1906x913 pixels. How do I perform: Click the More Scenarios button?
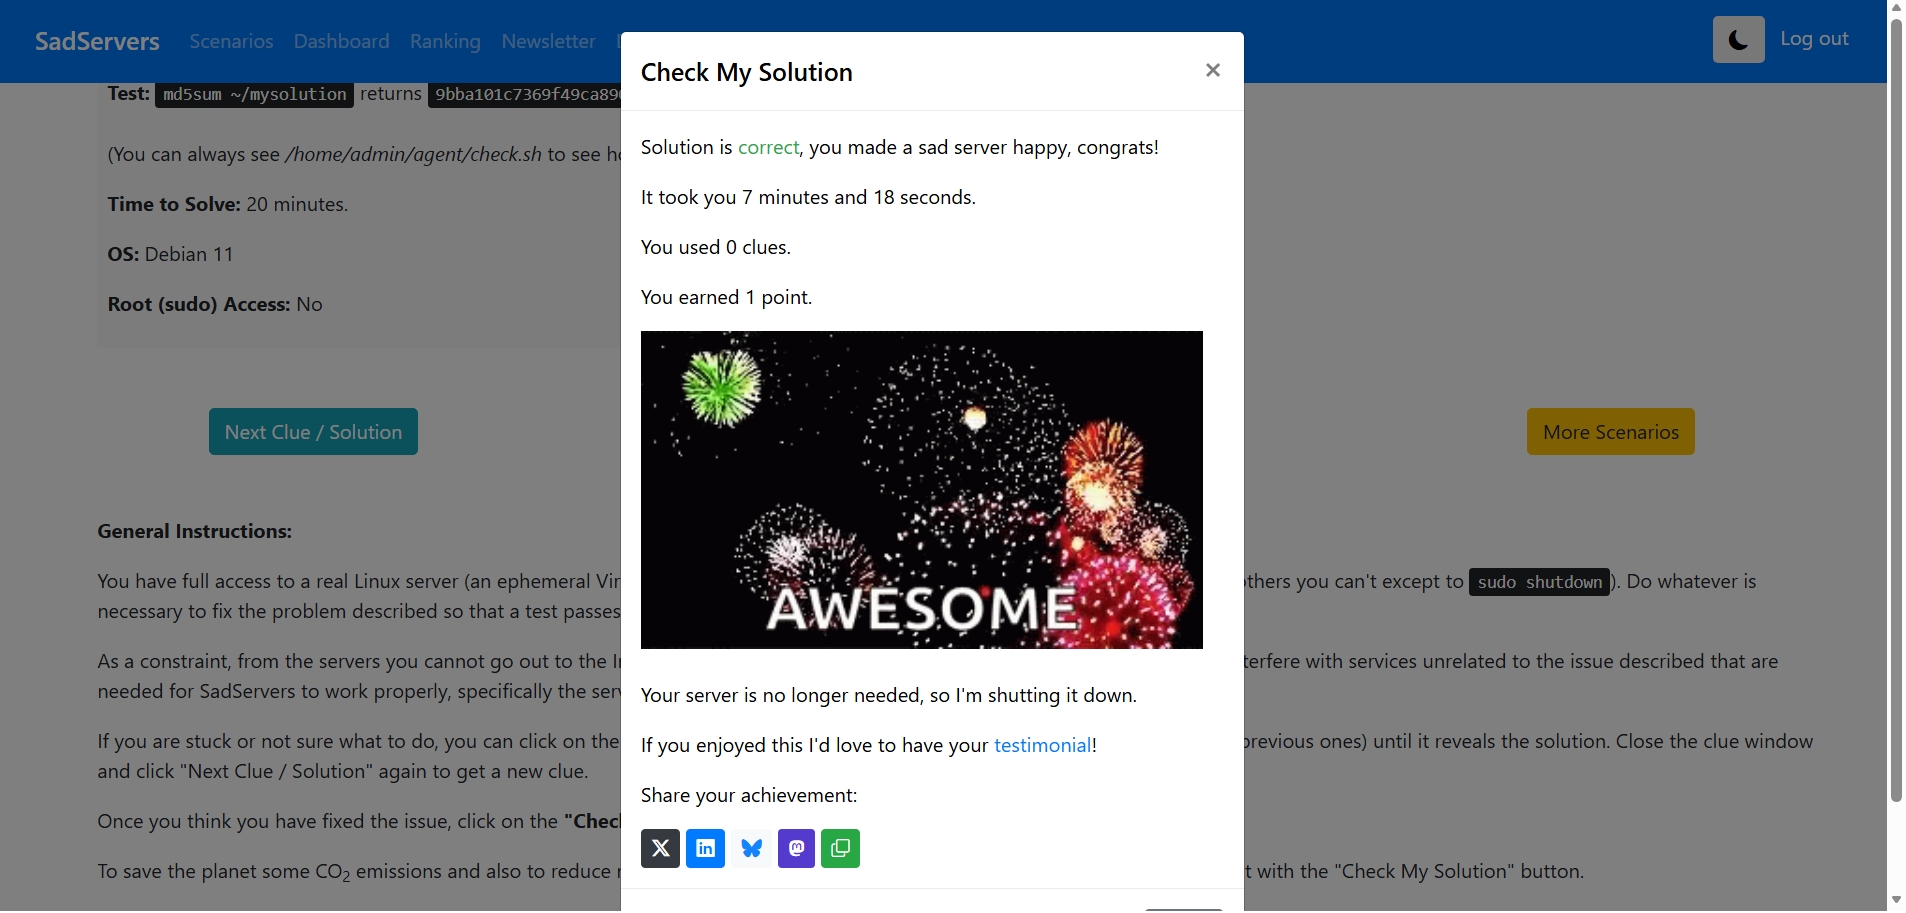pyautogui.click(x=1610, y=432)
